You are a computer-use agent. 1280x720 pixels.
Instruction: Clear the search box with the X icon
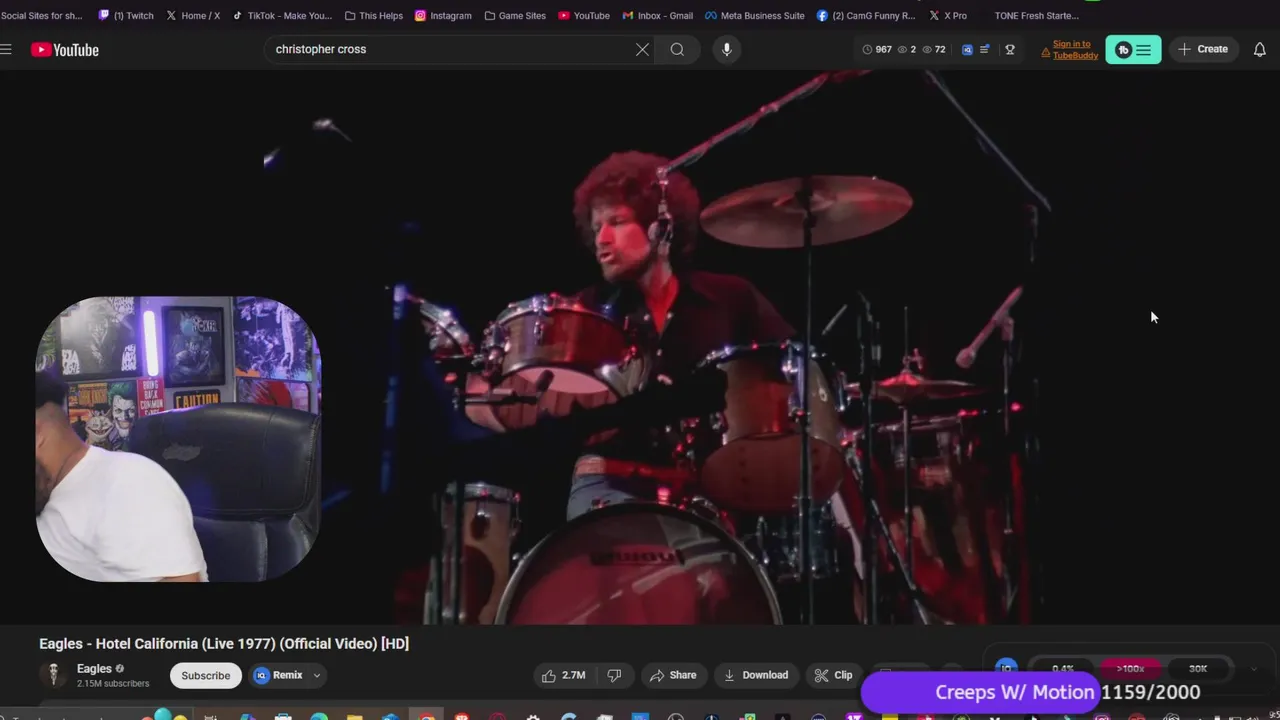click(642, 50)
